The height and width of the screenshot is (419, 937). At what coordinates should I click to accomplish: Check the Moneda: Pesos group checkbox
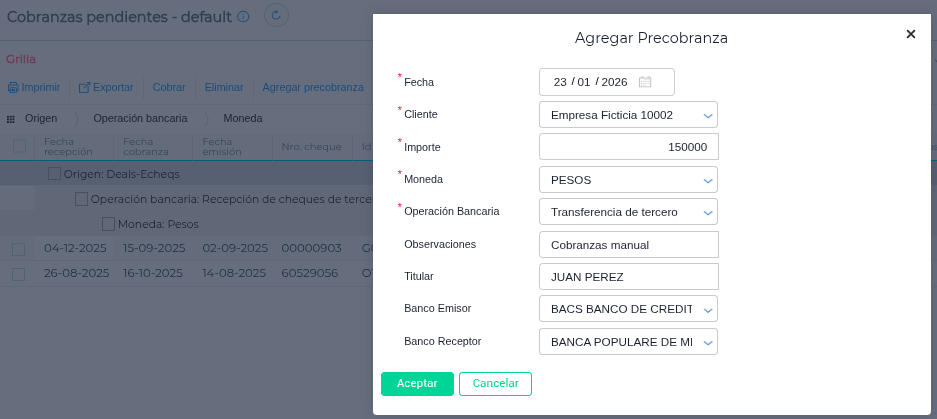109,223
